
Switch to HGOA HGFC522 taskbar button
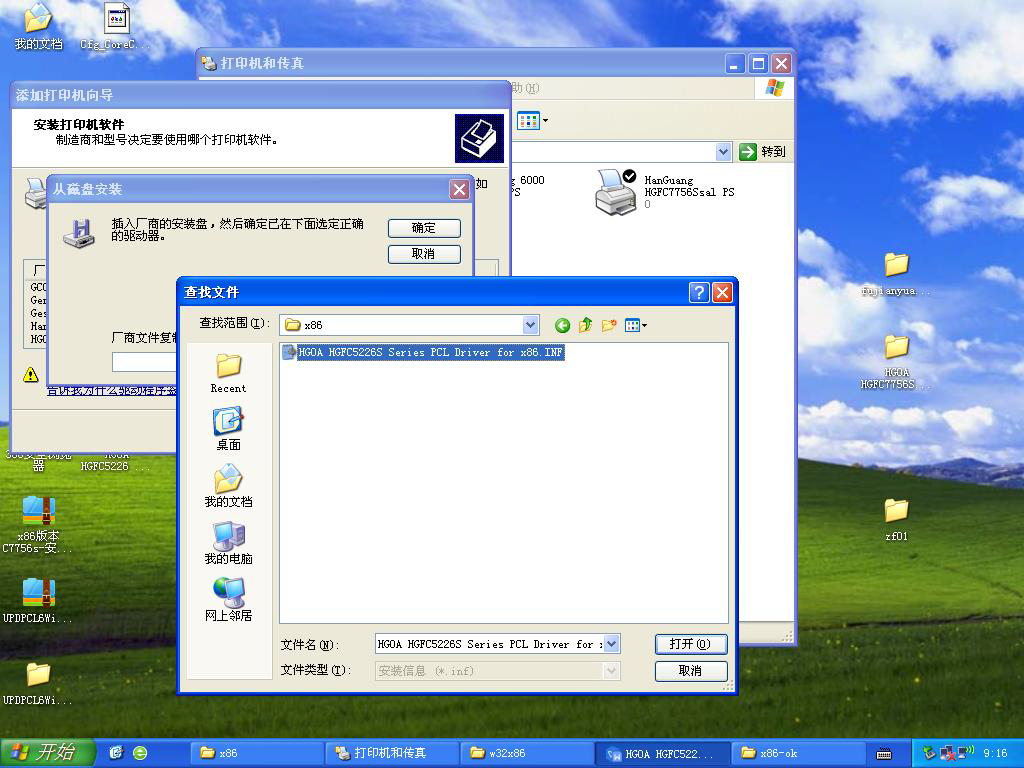(x=662, y=753)
